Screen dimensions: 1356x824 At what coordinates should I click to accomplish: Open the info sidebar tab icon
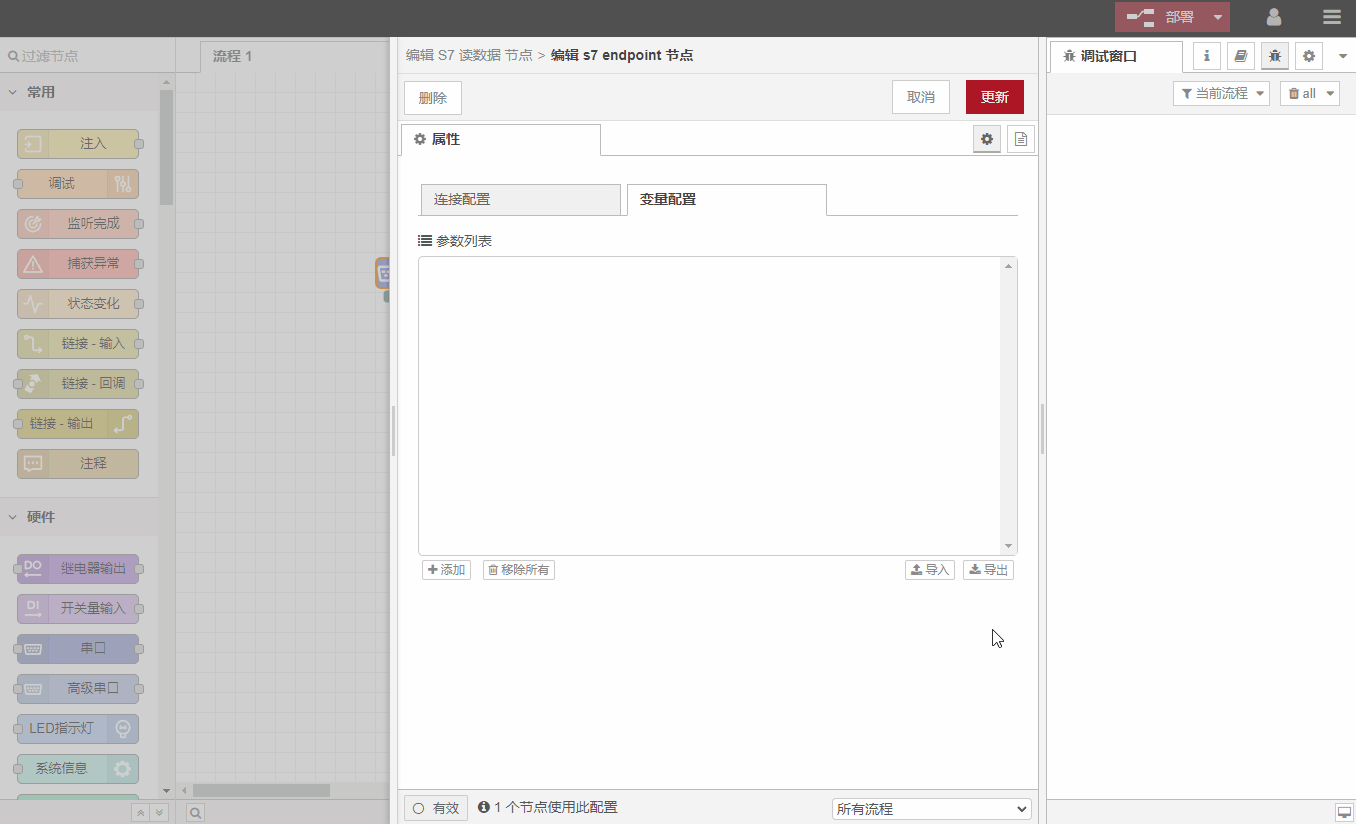click(1207, 56)
